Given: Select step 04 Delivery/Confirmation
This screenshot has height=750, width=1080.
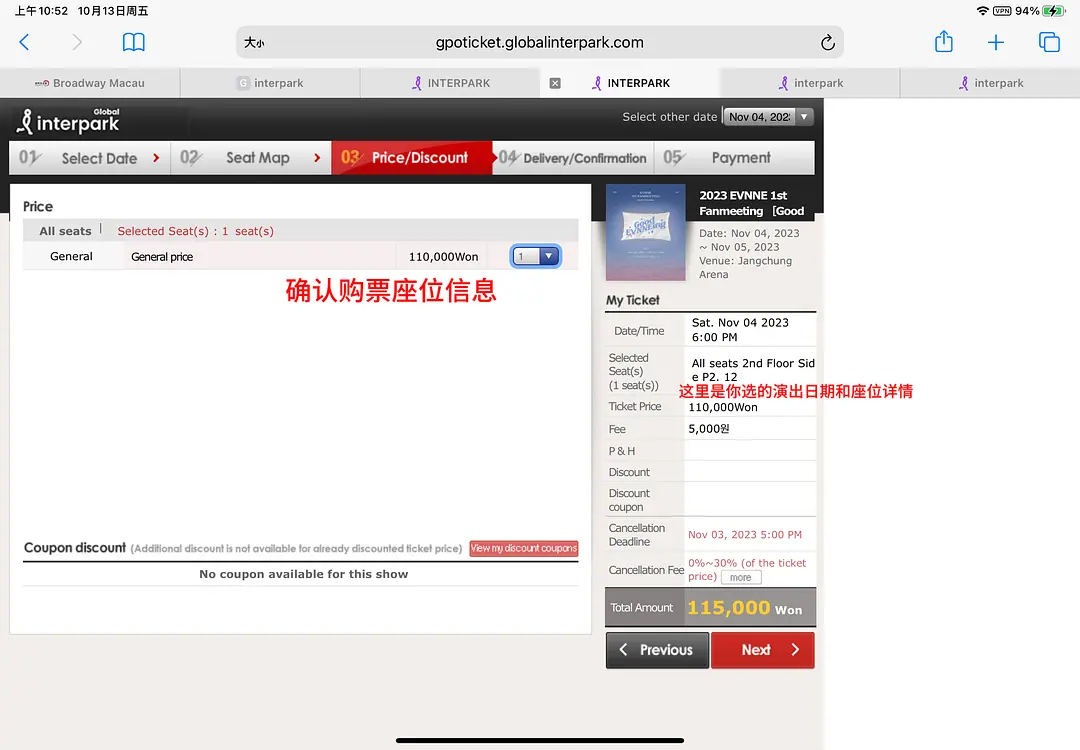Looking at the screenshot, I should (x=573, y=158).
